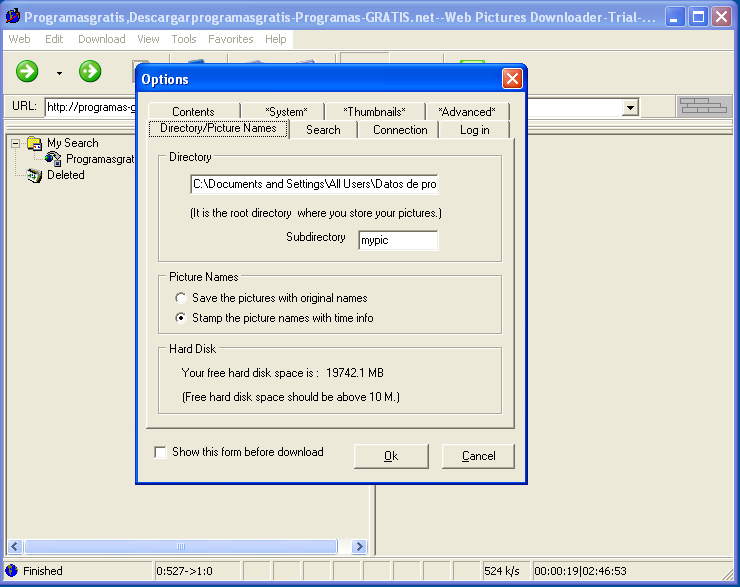Viewport: 740px width, 587px height.
Task: Click the Cancel button
Action: [x=478, y=456]
